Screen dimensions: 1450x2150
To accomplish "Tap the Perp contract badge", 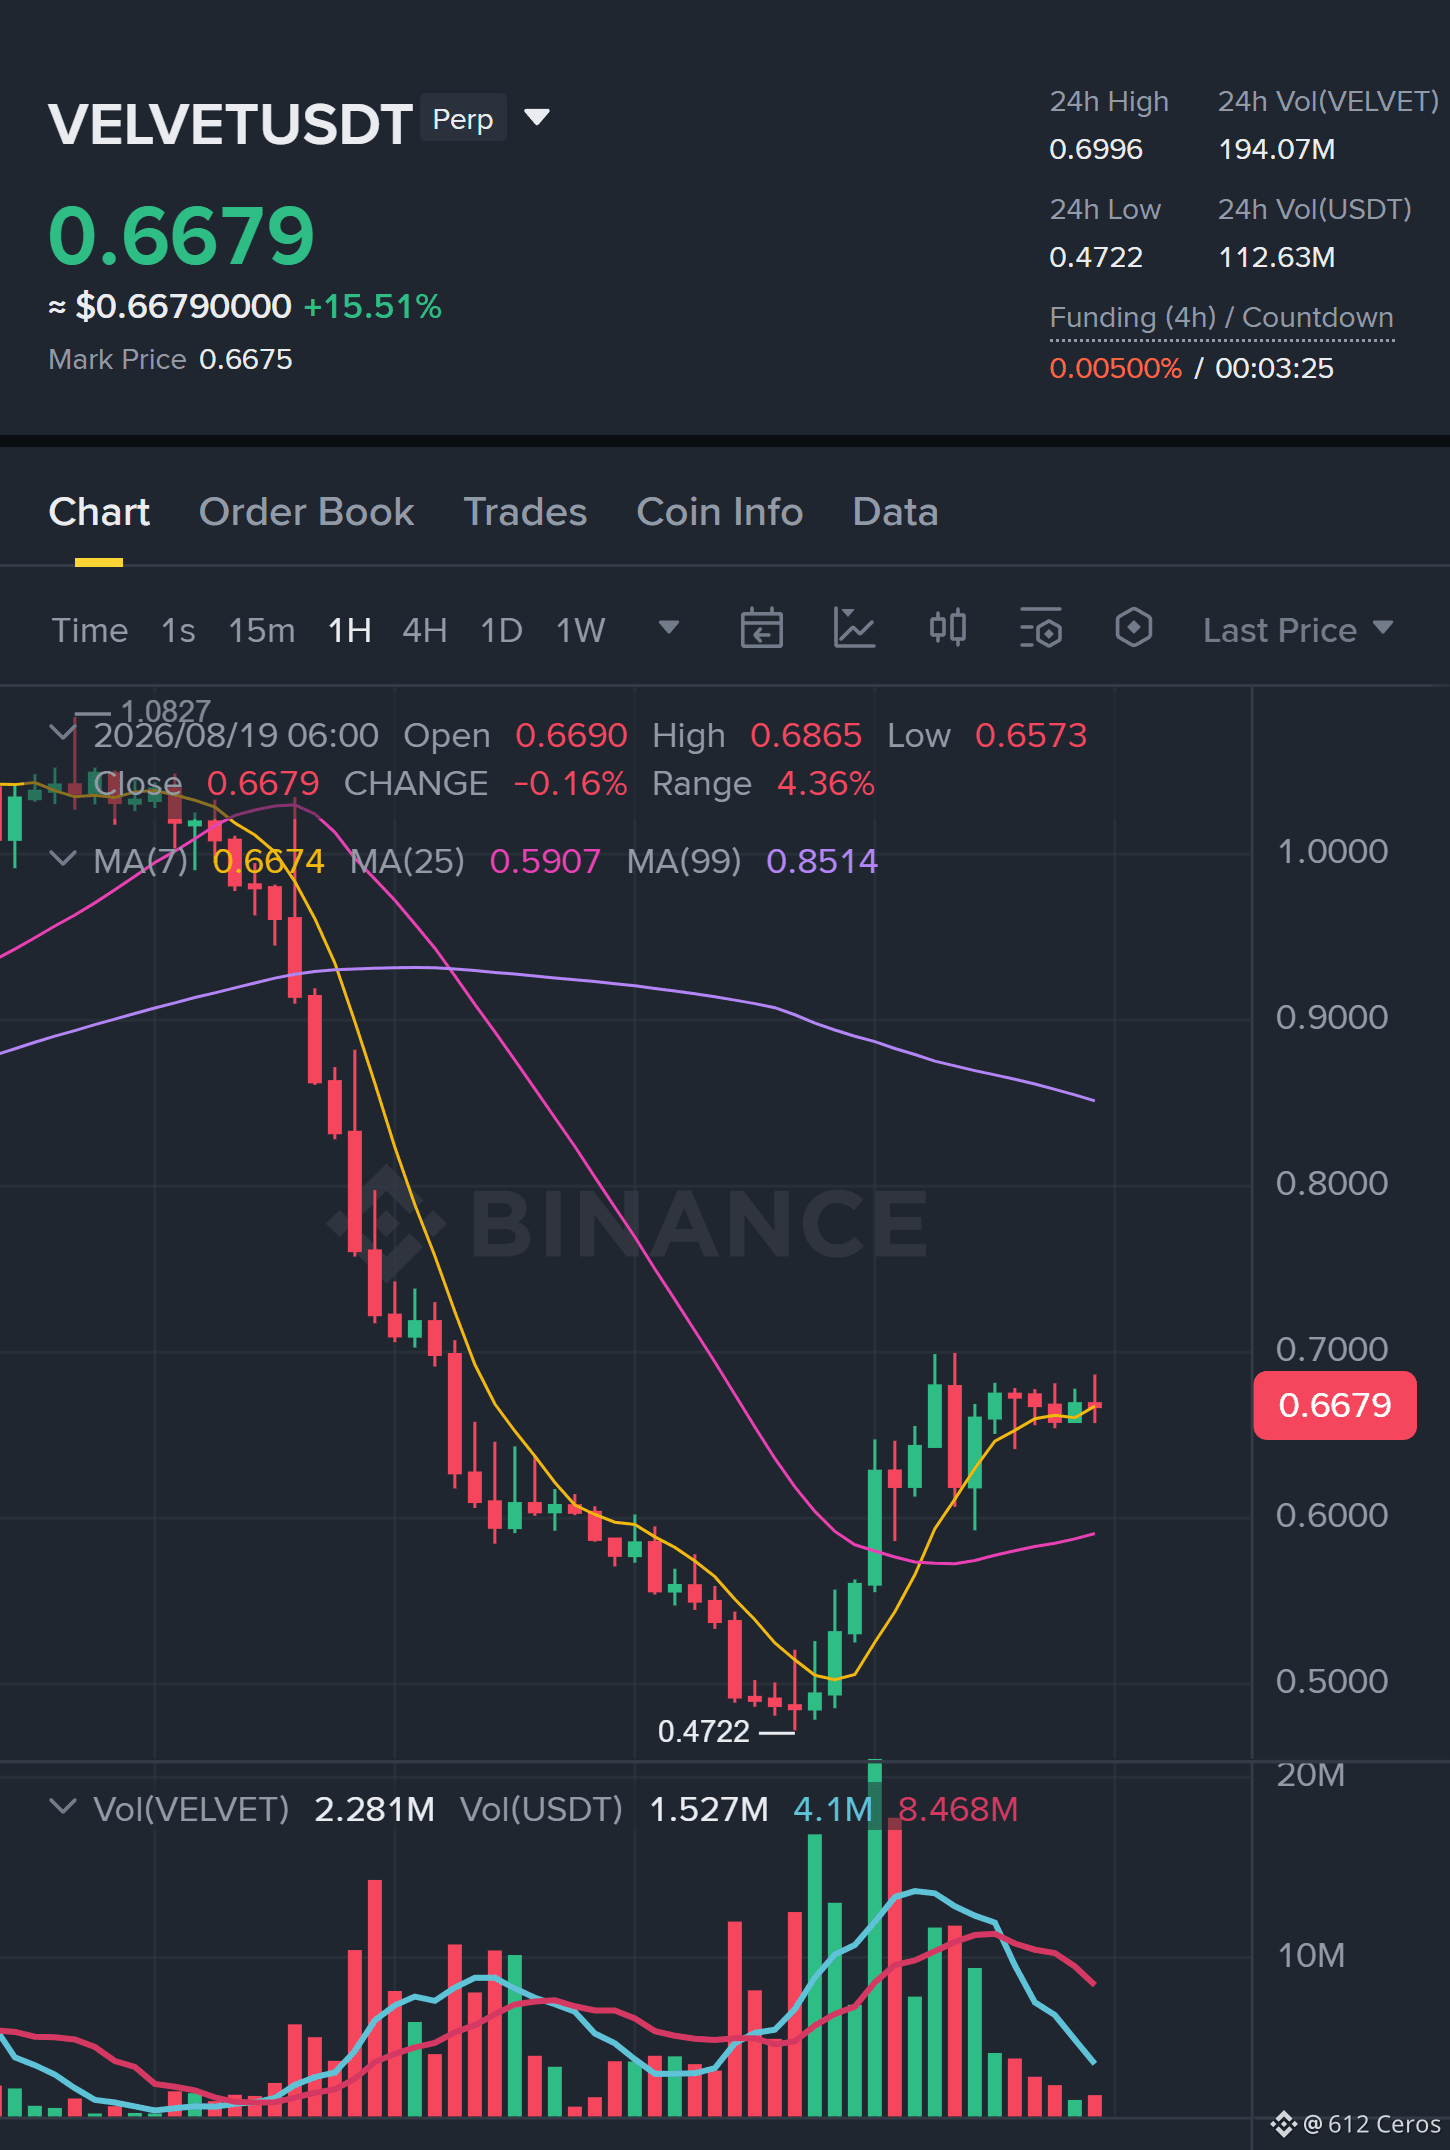I will click(463, 119).
